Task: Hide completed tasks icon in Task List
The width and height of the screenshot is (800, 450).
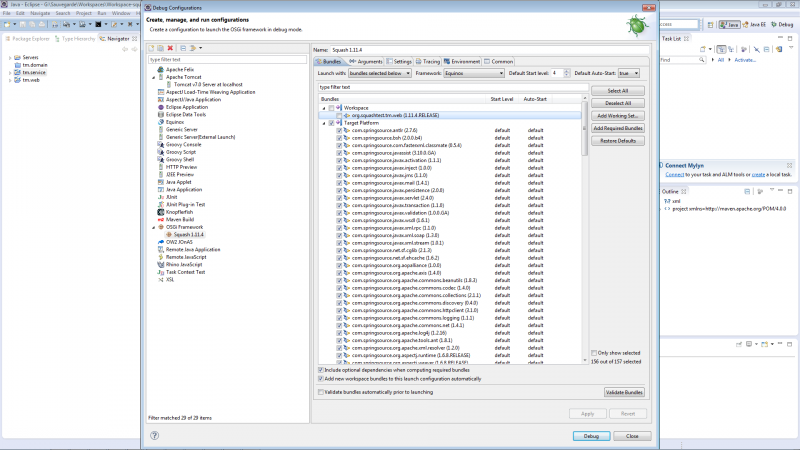Action: (757, 49)
